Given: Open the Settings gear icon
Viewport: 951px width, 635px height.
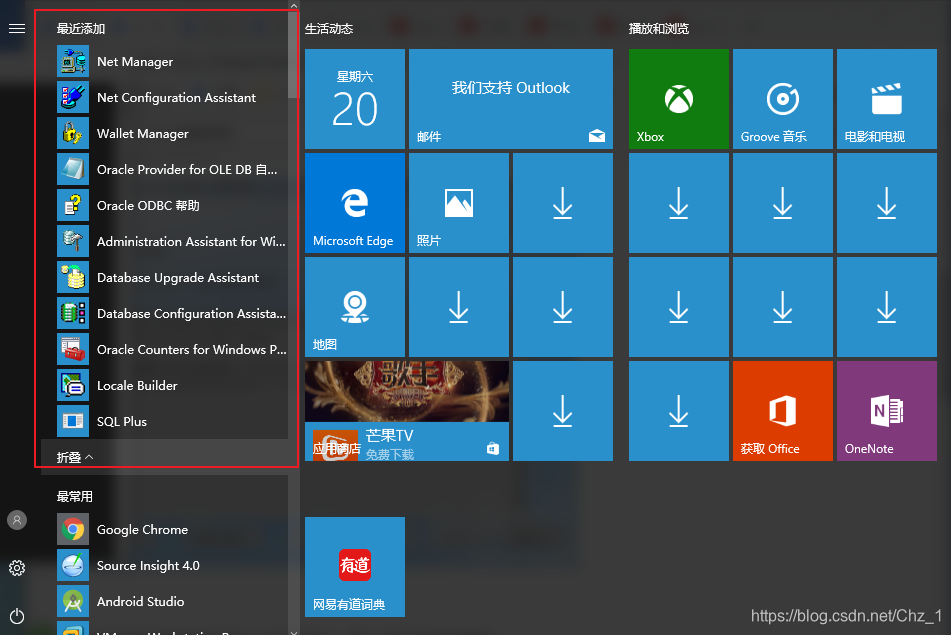Looking at the screenshot, I should [x=17, y=568].
